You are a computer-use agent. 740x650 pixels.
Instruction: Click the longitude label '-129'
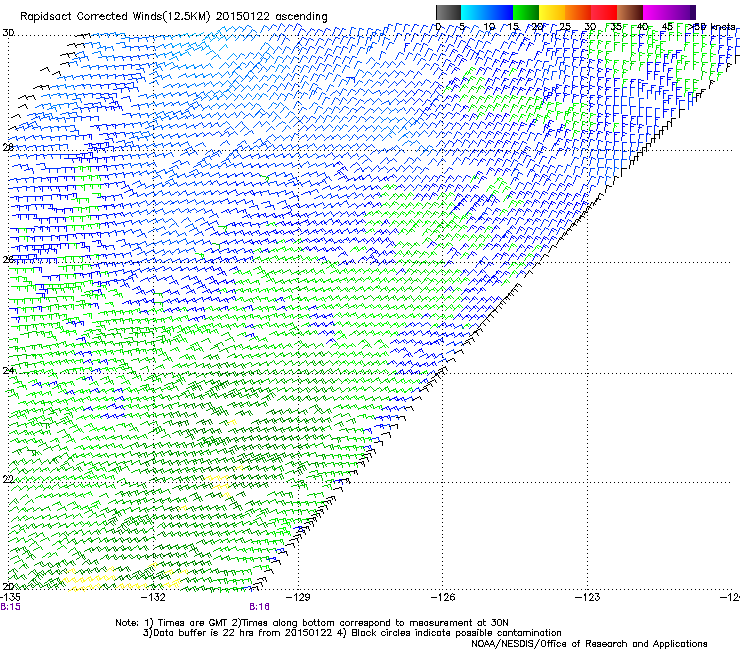[x=299, y=597]
